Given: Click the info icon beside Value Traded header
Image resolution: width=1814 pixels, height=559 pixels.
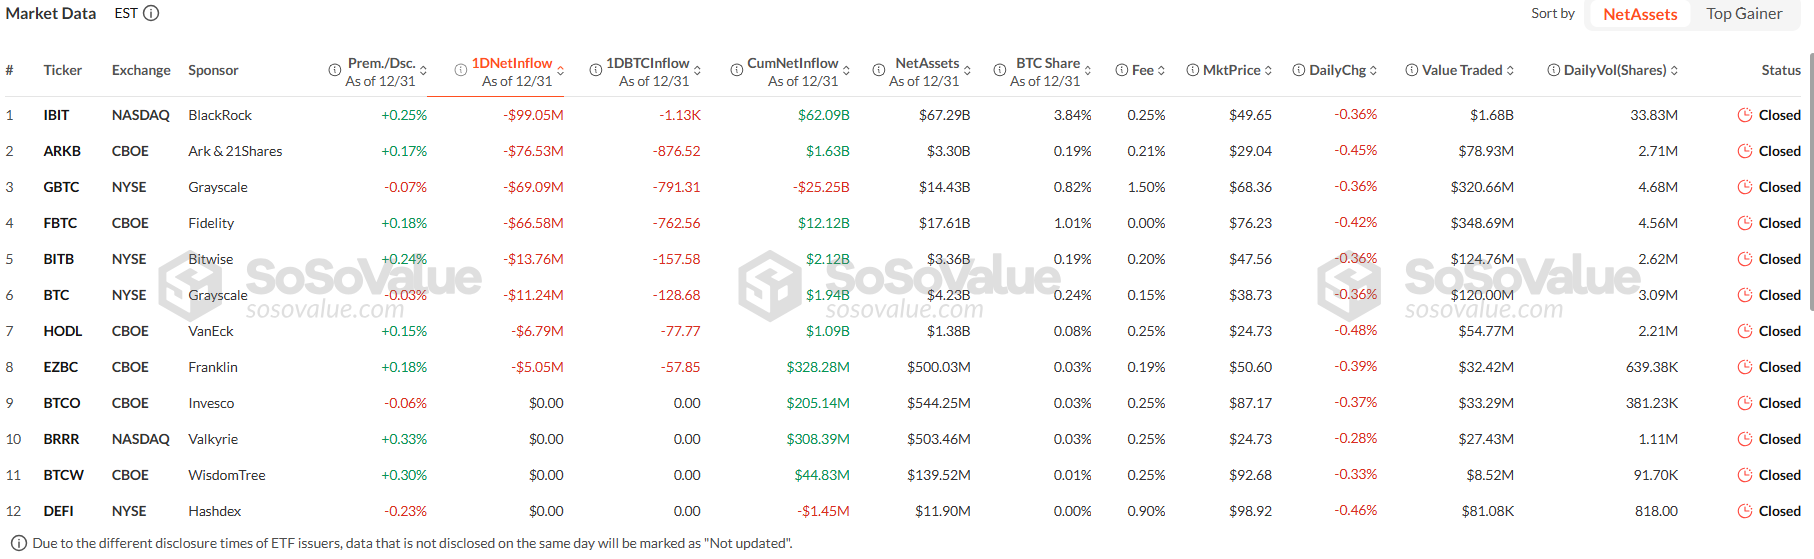Looking at the screenshot, I should click(1411, 70).
